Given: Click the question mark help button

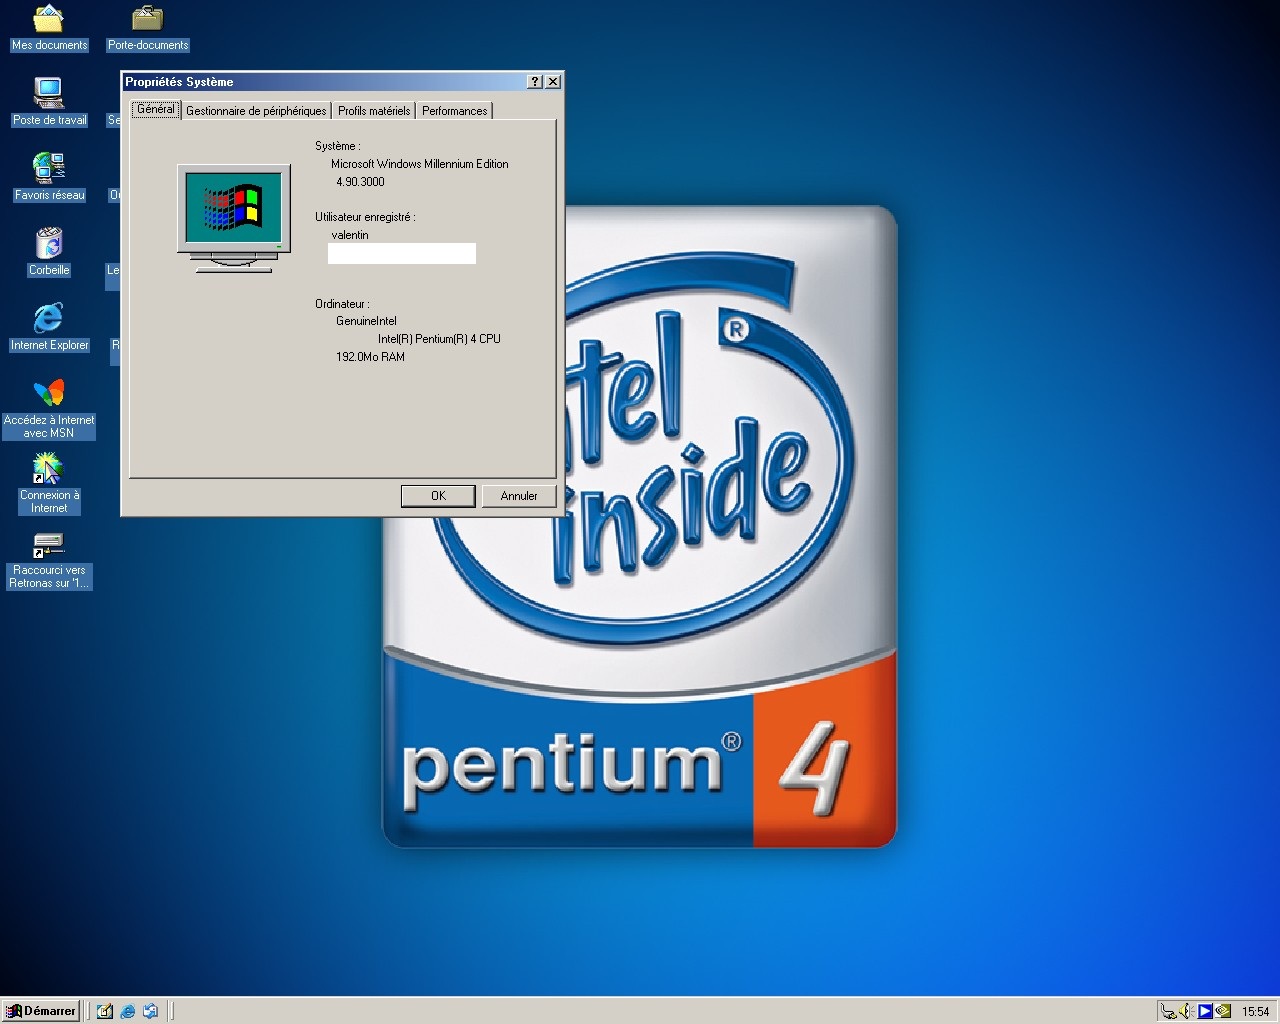Looking at the screenshot, I should (x=535, y=82).
